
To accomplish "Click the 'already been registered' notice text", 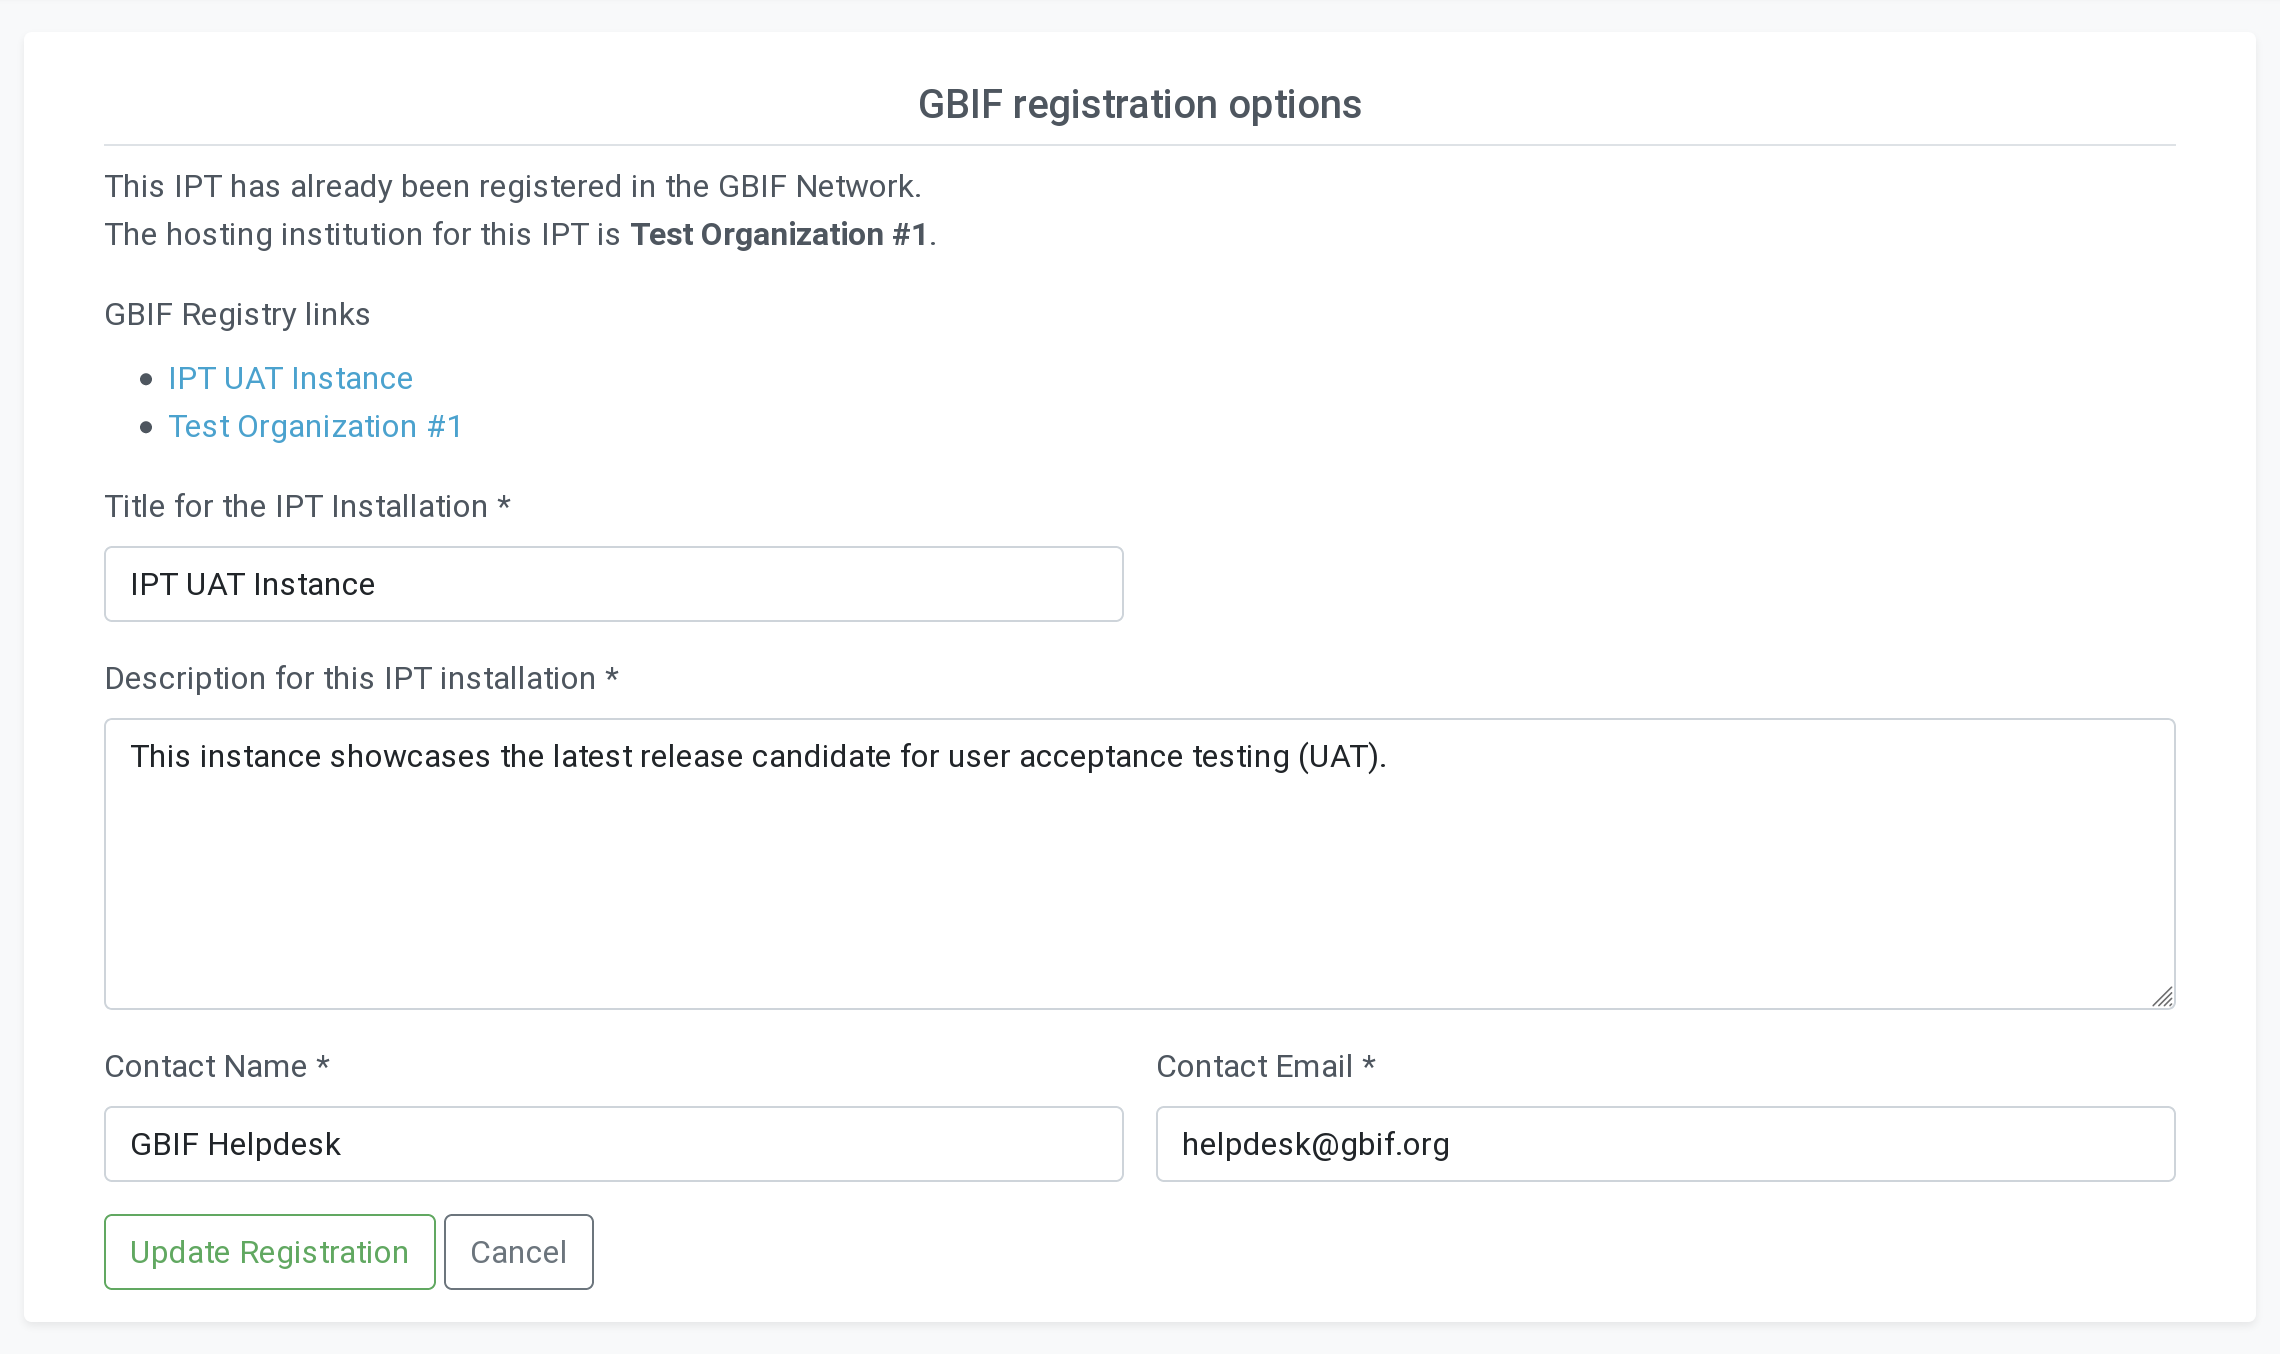I will (x=512, y=186).
